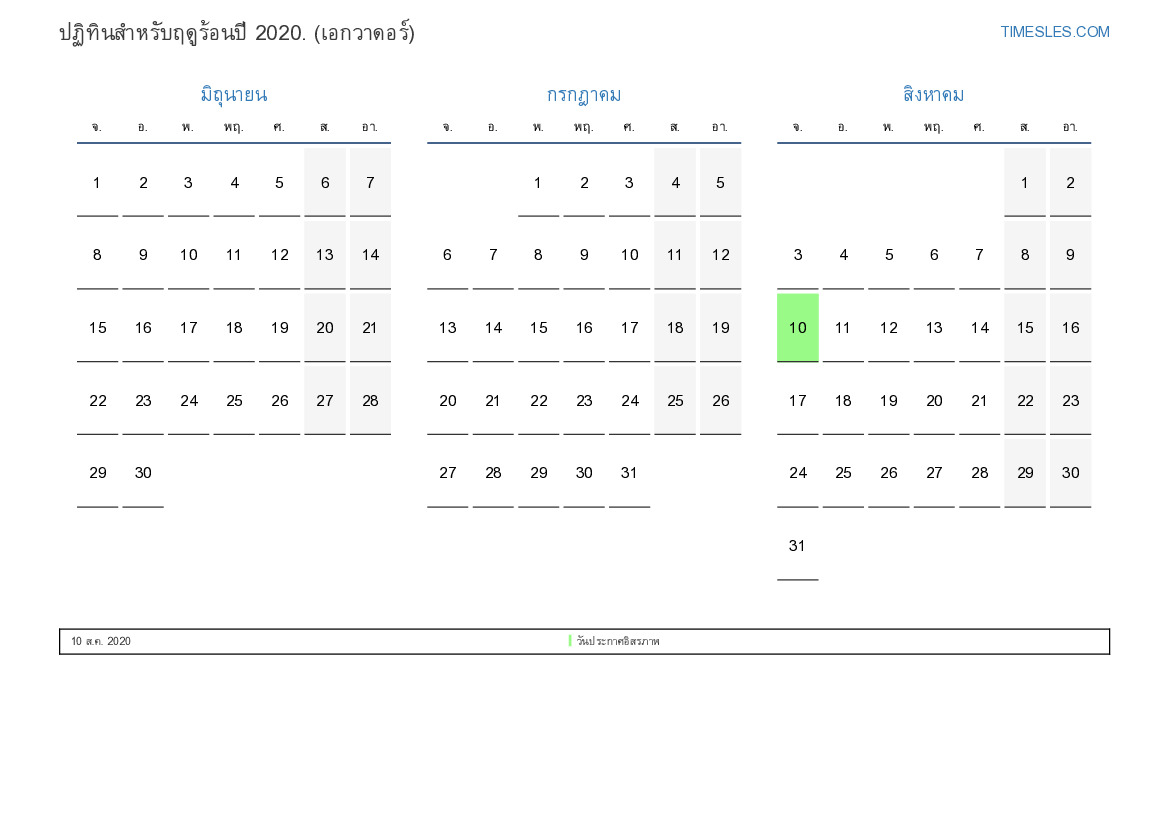Viewport: 1169px width, 827px height.
Task: Select June 13 Saturday cell
Action: coord(325,255)
